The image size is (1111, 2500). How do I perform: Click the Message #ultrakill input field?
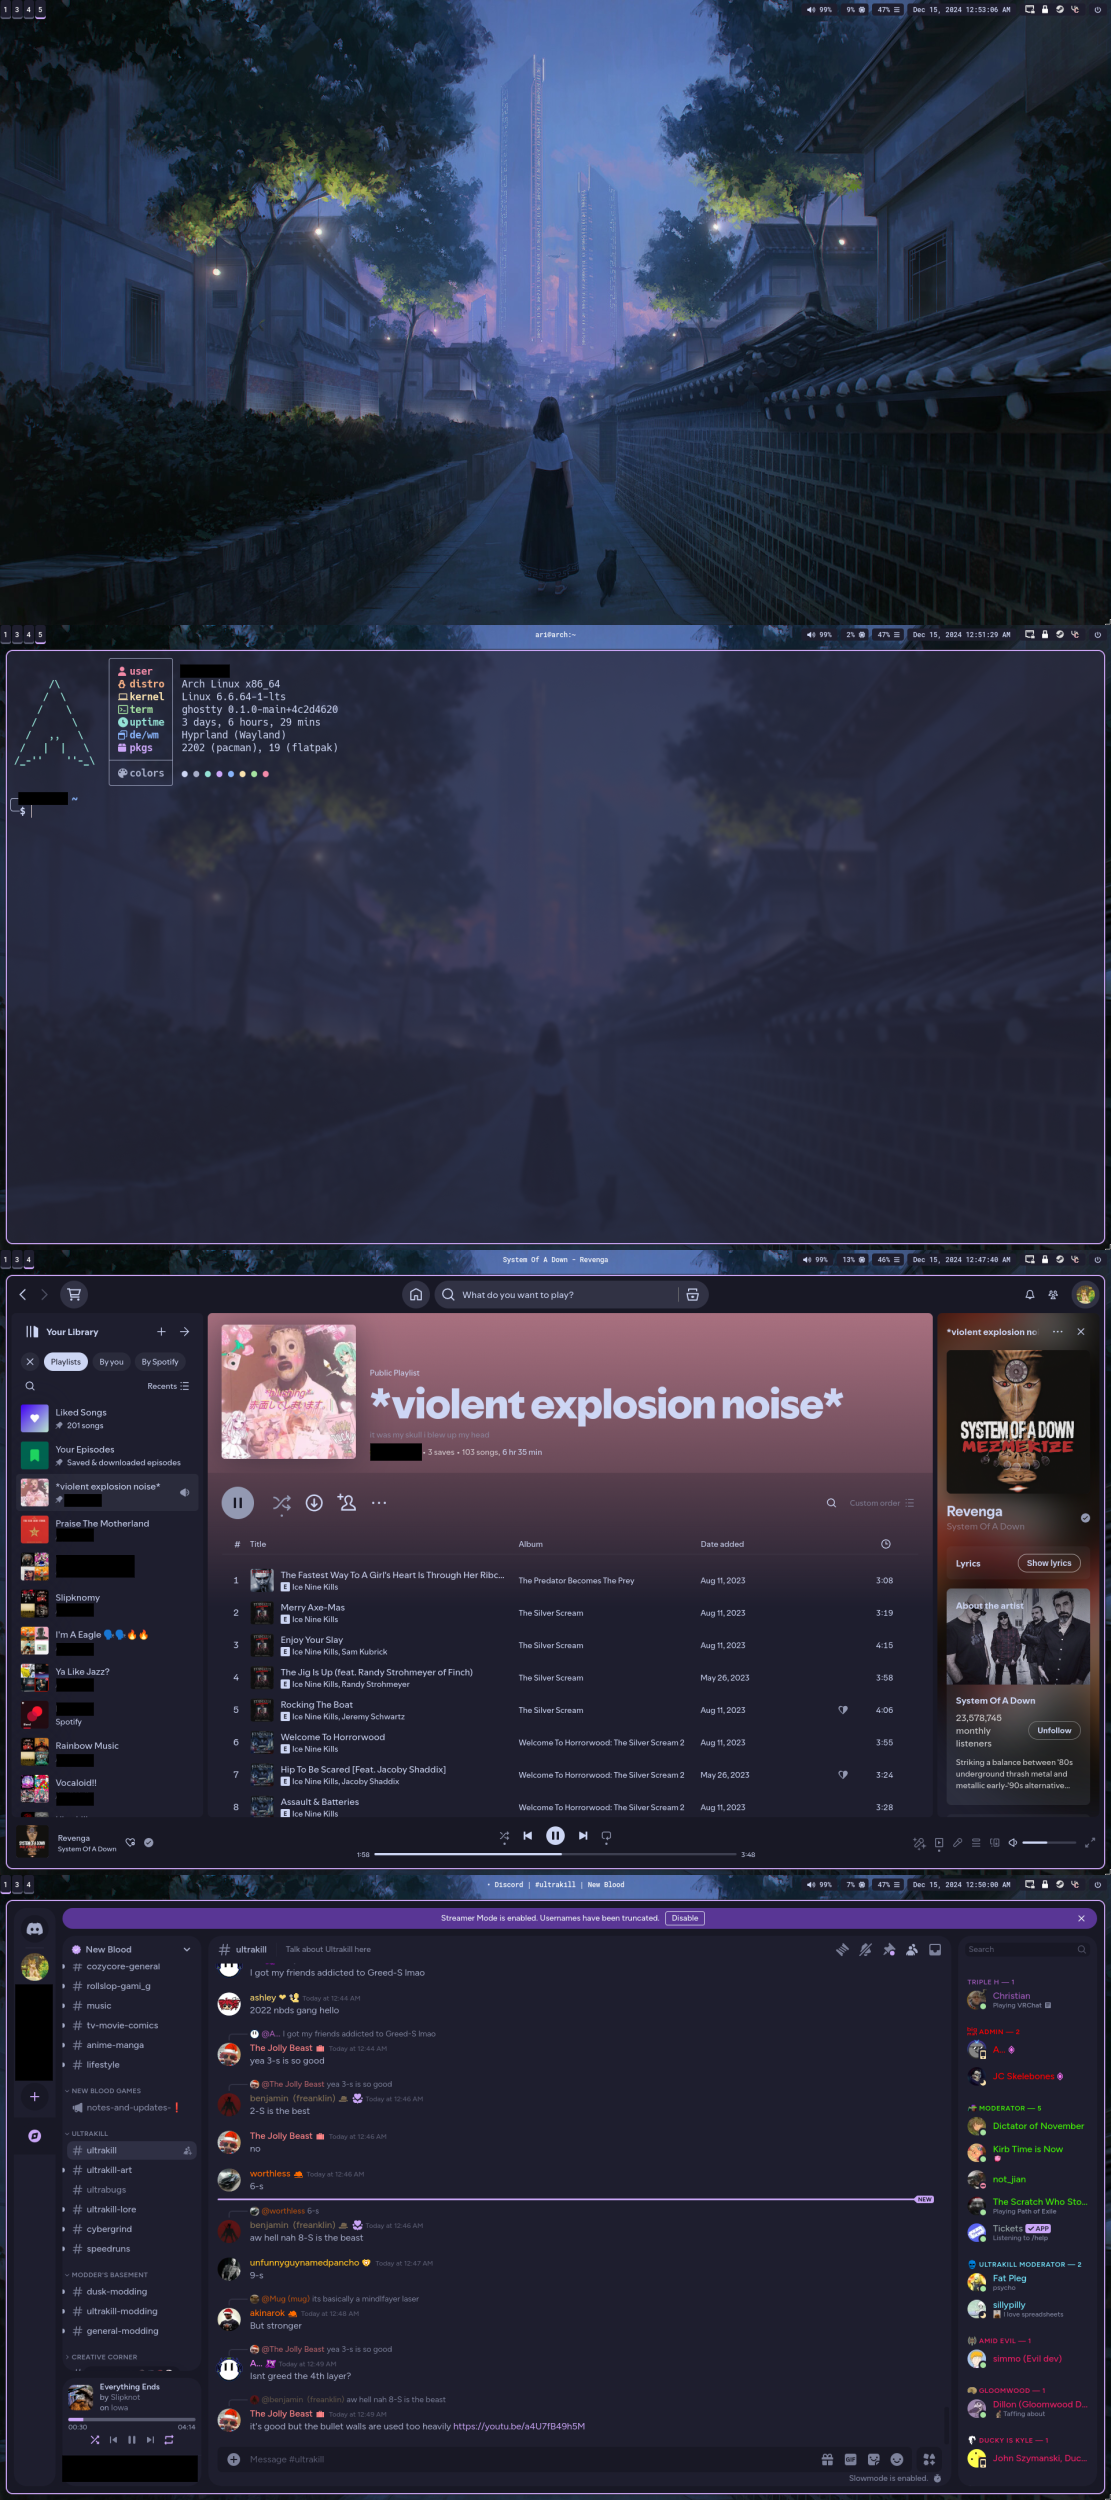[x=520, y=2459]
